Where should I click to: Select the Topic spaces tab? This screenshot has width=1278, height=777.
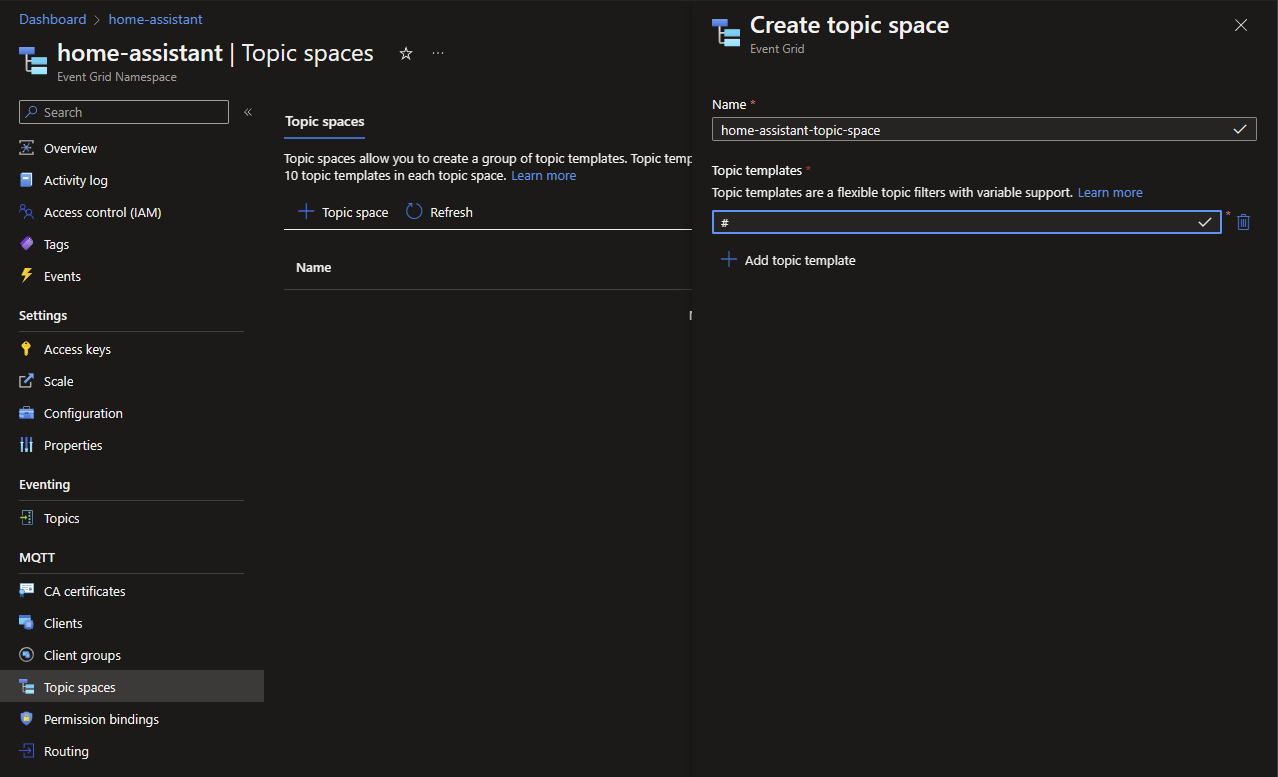325,121
